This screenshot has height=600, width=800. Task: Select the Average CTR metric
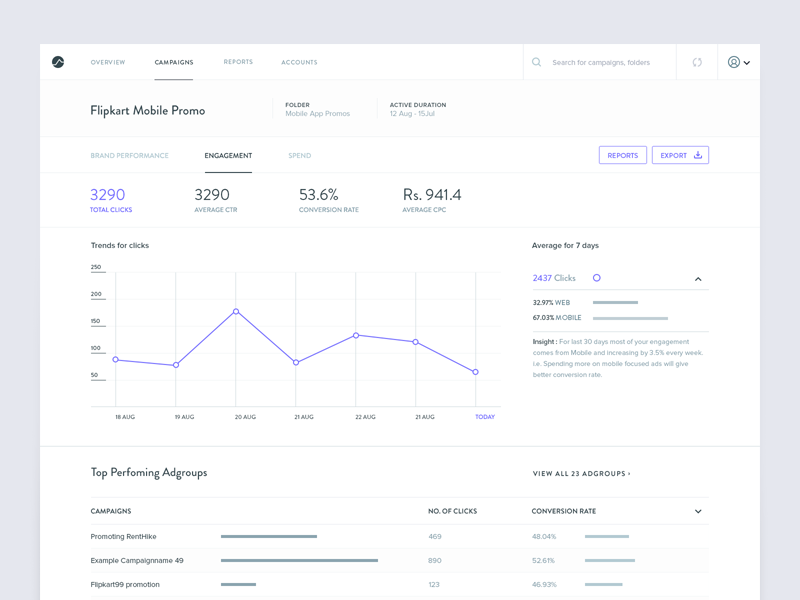(x=216, y=200)
